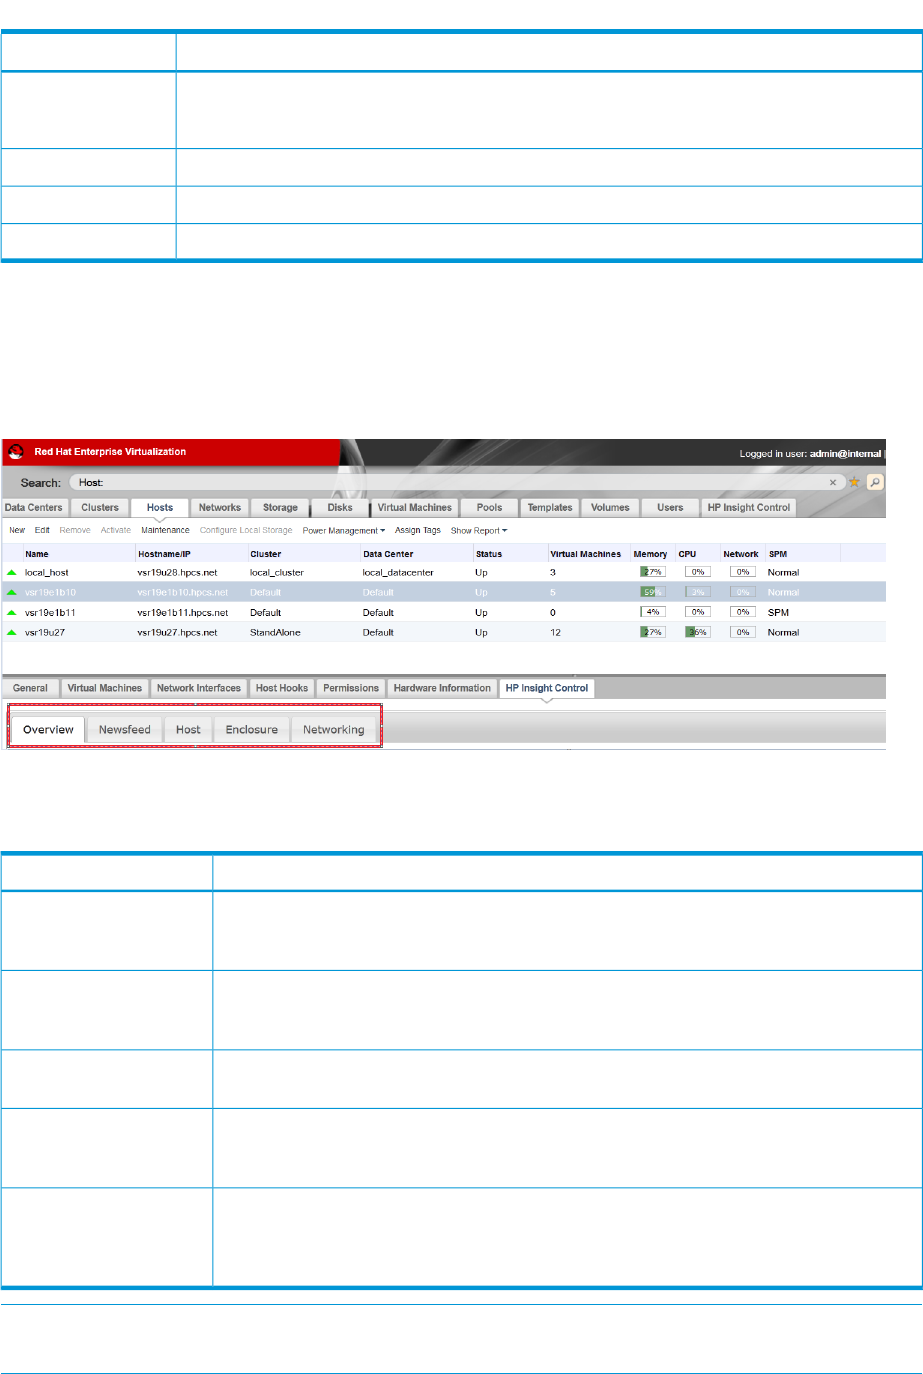Open the Clusters tab
Image resolution: width=923 pixels, height=1374 pixels.
tap(100, 508)
